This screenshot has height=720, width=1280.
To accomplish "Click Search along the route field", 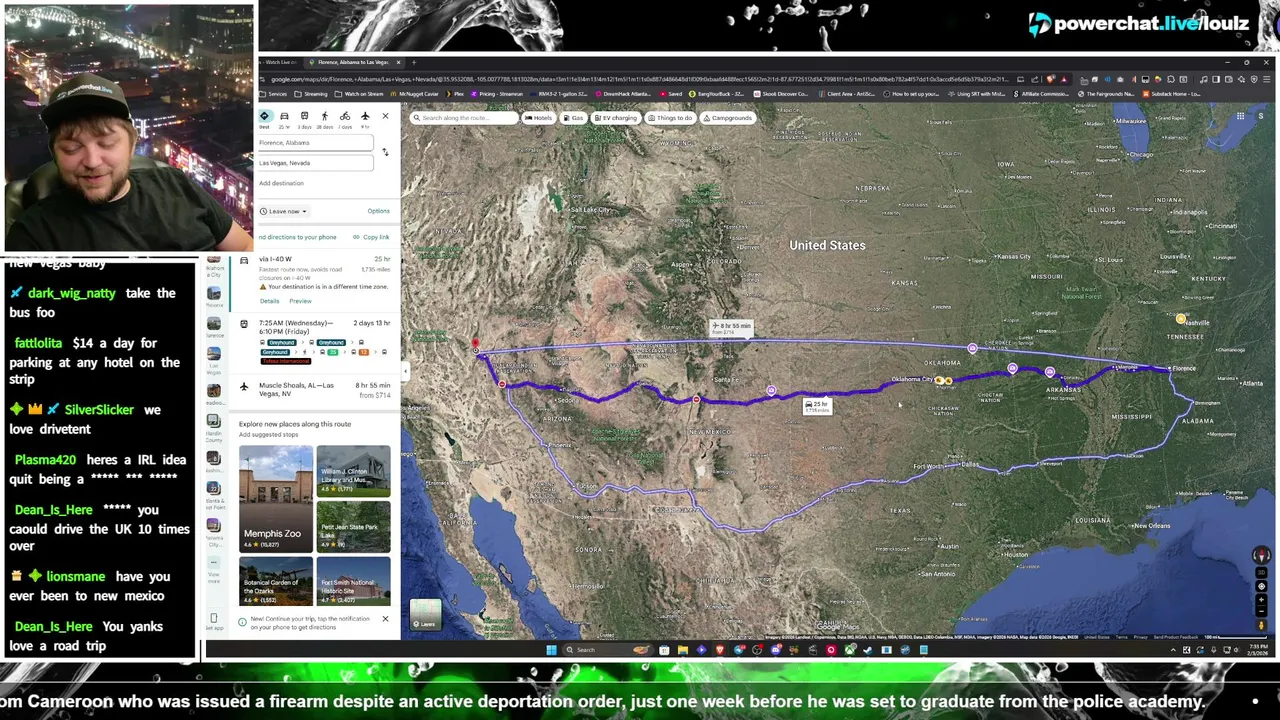I will [464, 118].
